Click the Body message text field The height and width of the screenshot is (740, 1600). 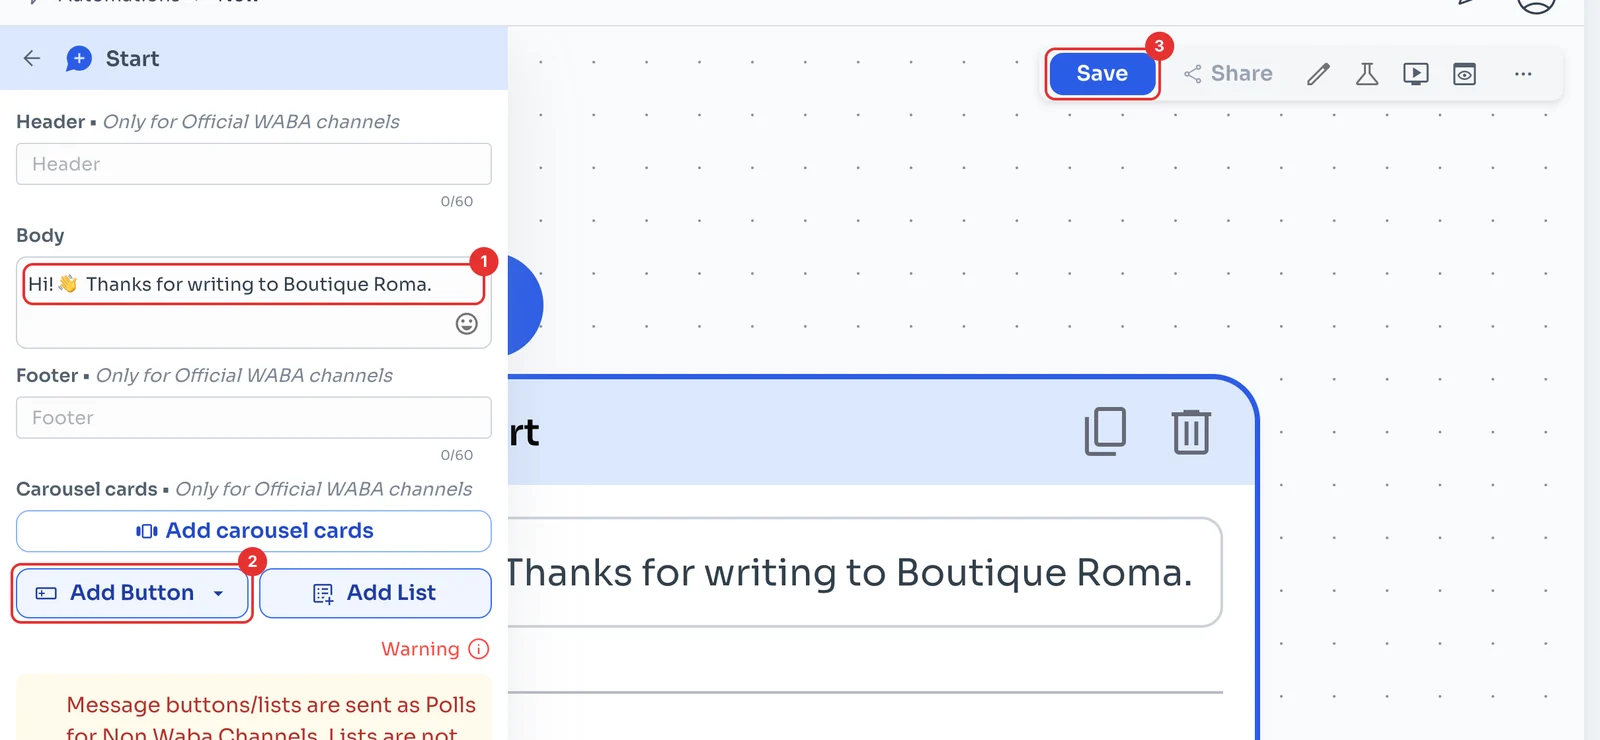click(254, 302)
